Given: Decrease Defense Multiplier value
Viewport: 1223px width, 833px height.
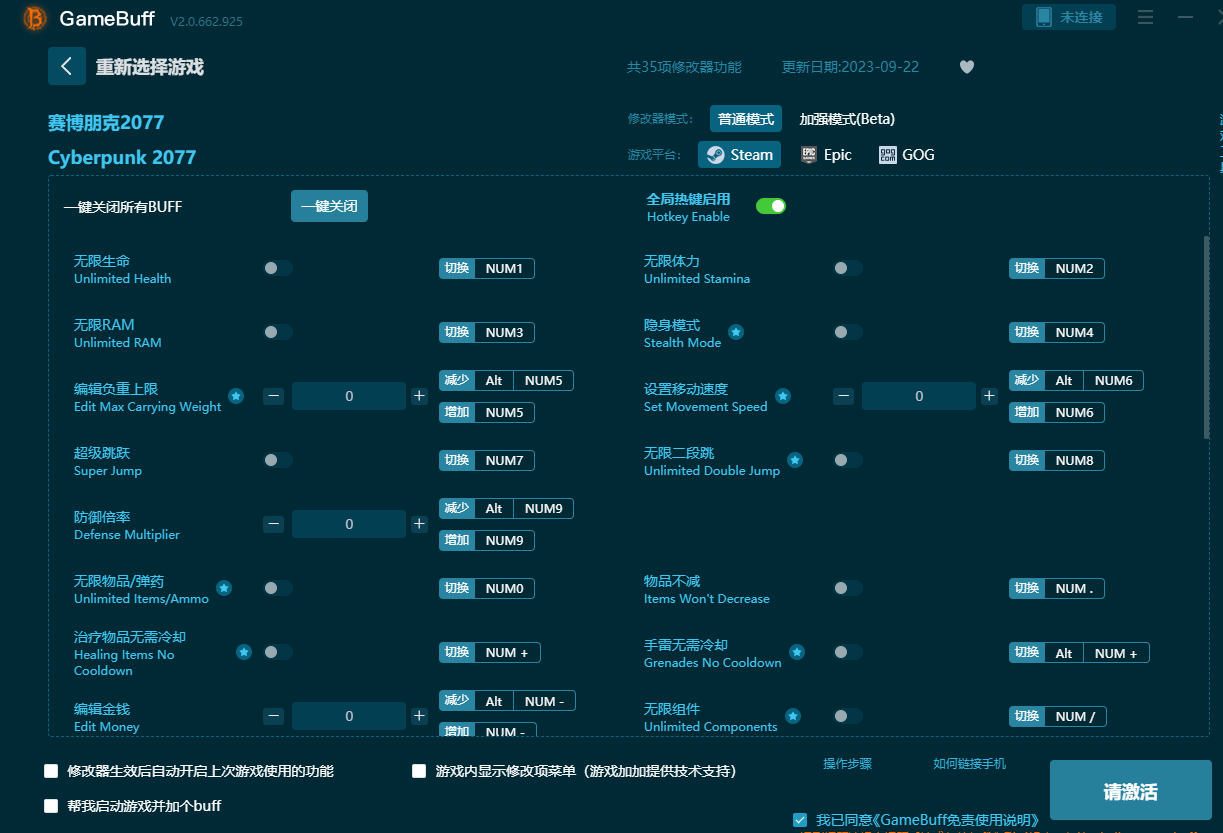Looking at the screenshot, I should [x=274, y=524].
